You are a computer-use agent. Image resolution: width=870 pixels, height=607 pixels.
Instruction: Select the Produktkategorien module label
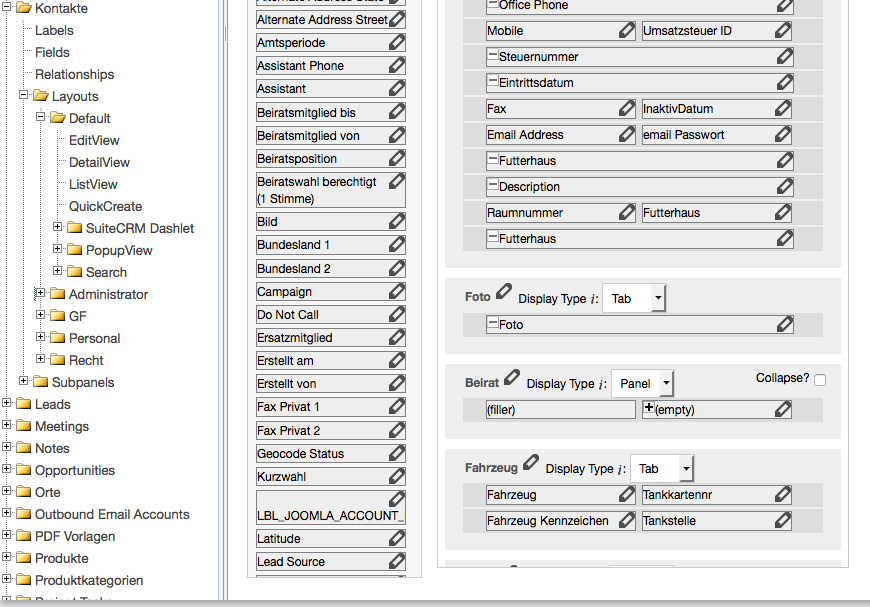click(x=89, y=580)
